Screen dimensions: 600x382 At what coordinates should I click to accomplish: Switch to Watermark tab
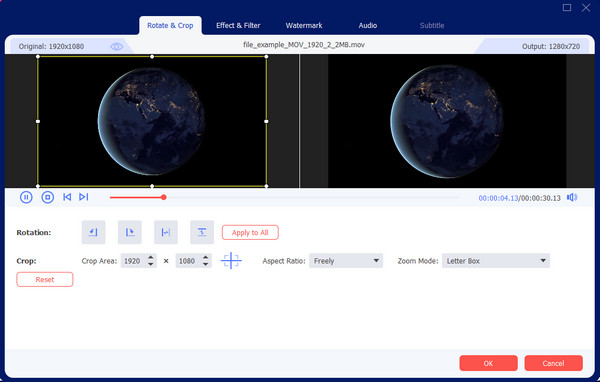pyautogui.click(x=304, y=25)
